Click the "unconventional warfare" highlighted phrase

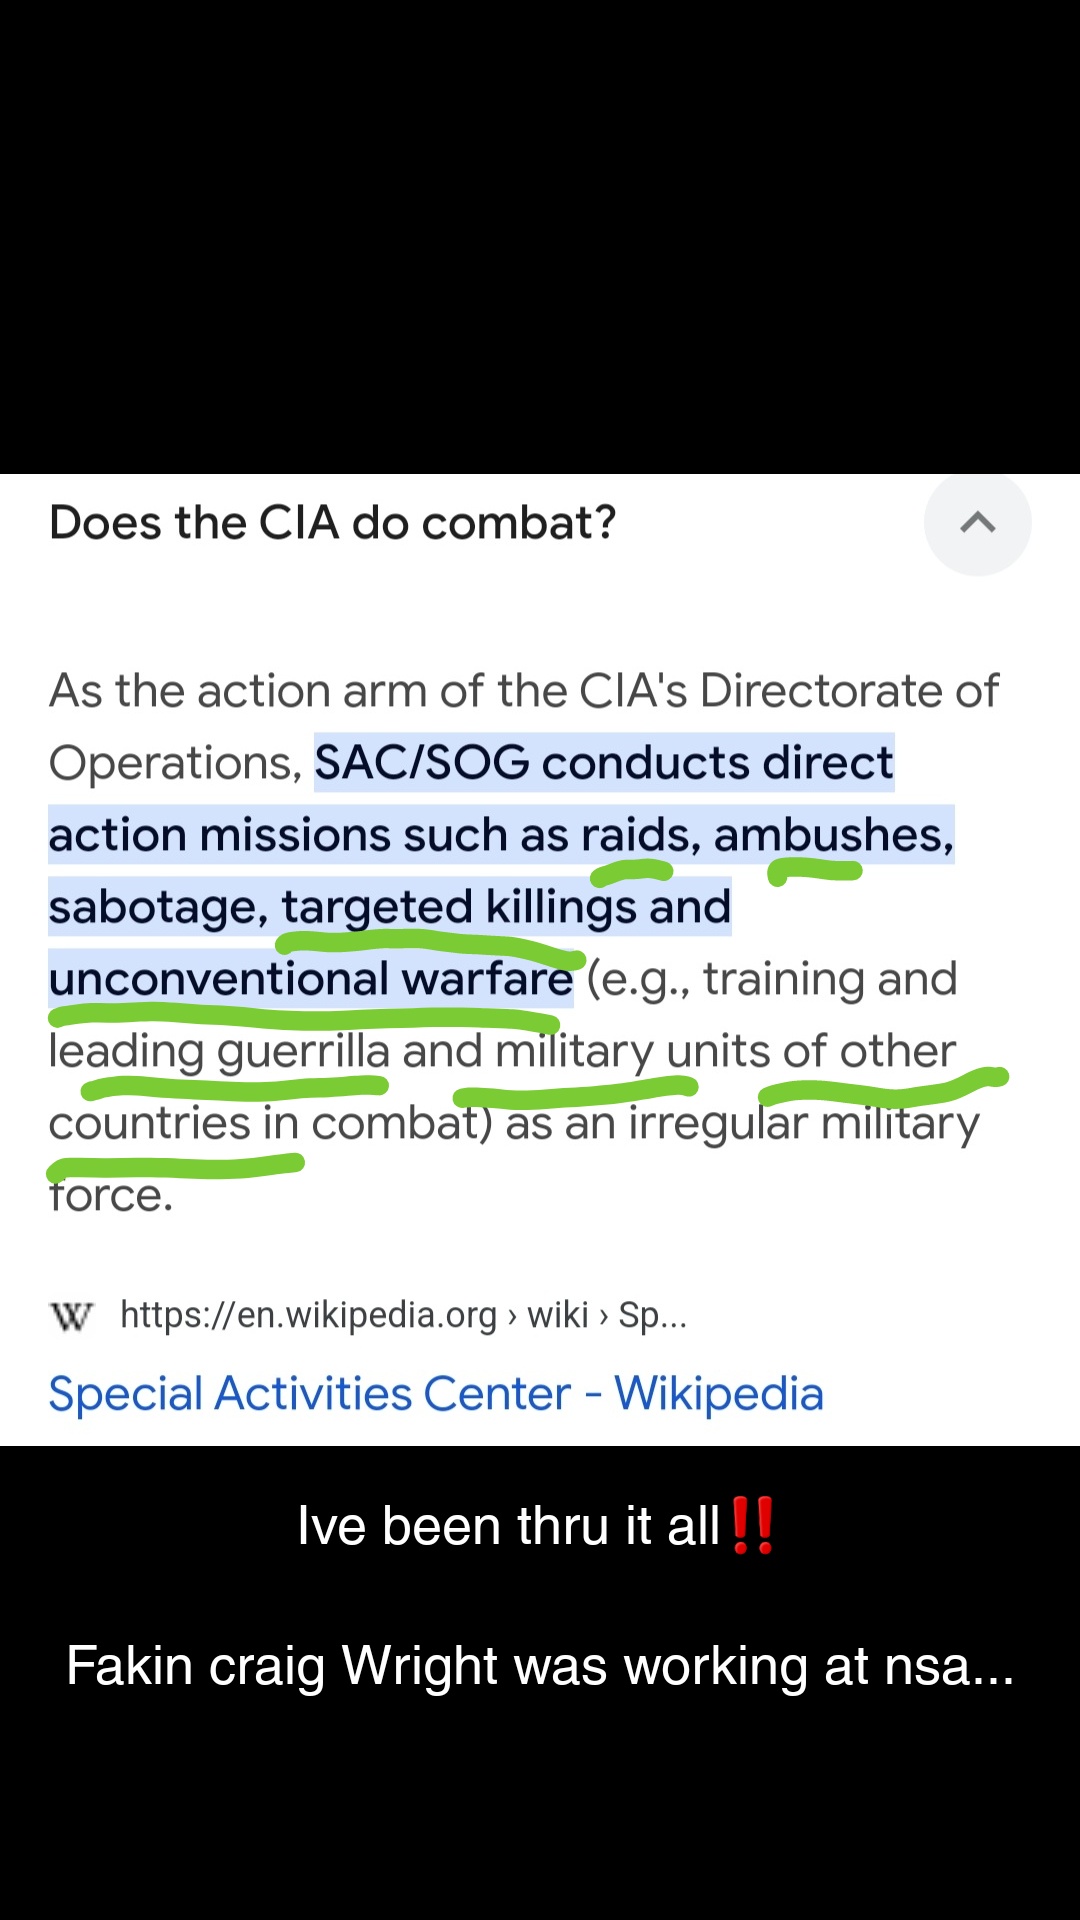click(x=311, y=978)
